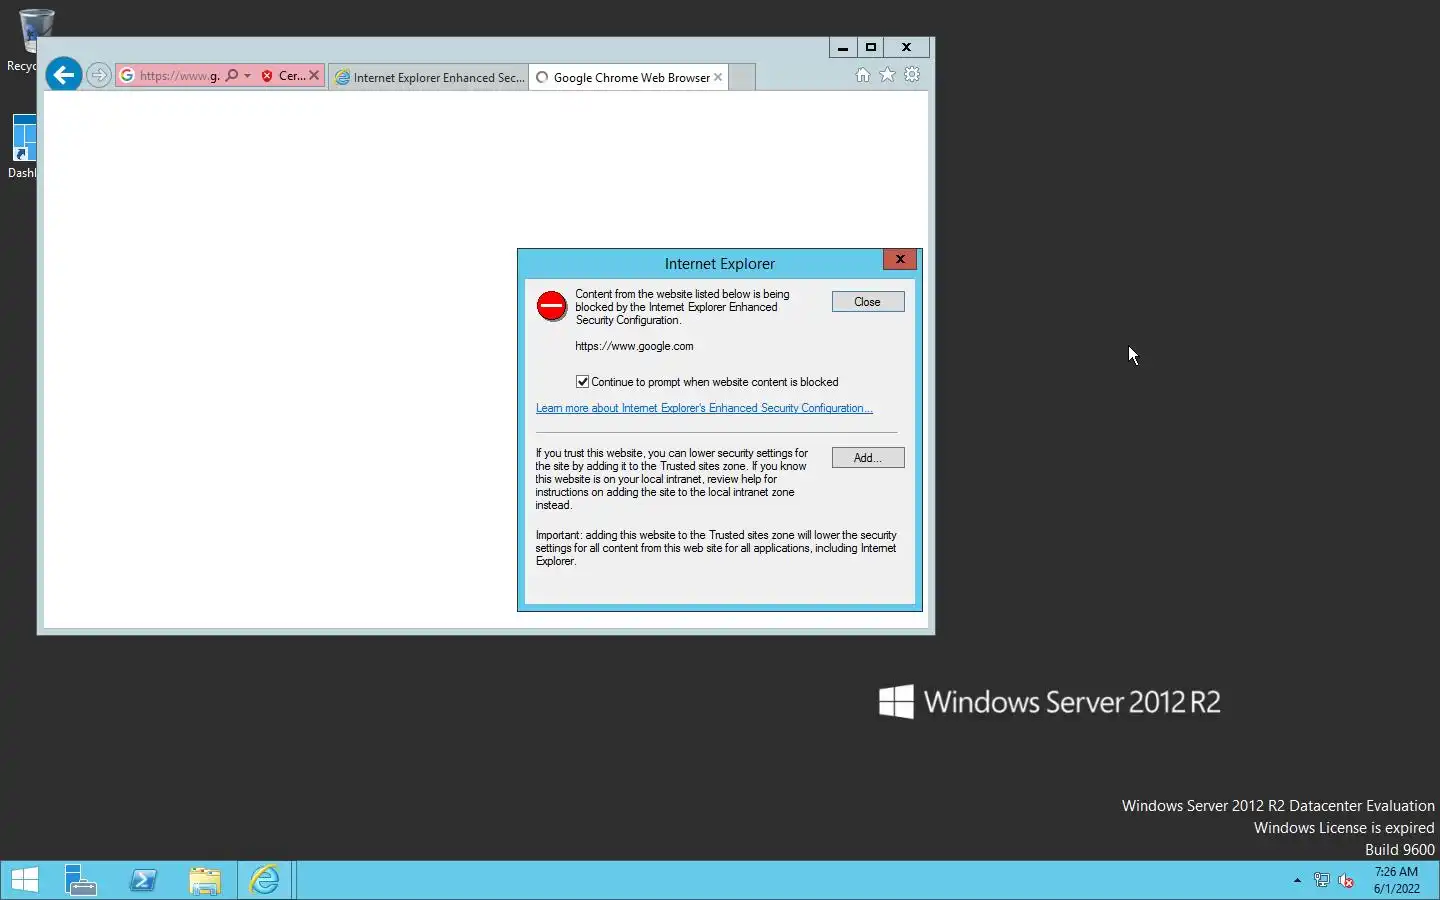Select the Dashboard desktop shortcut

click(24, 146)
